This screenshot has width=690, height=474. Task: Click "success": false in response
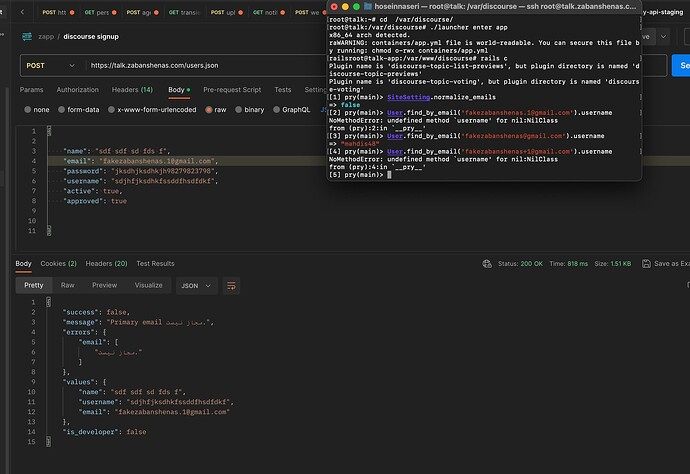(x=96, y=312)
